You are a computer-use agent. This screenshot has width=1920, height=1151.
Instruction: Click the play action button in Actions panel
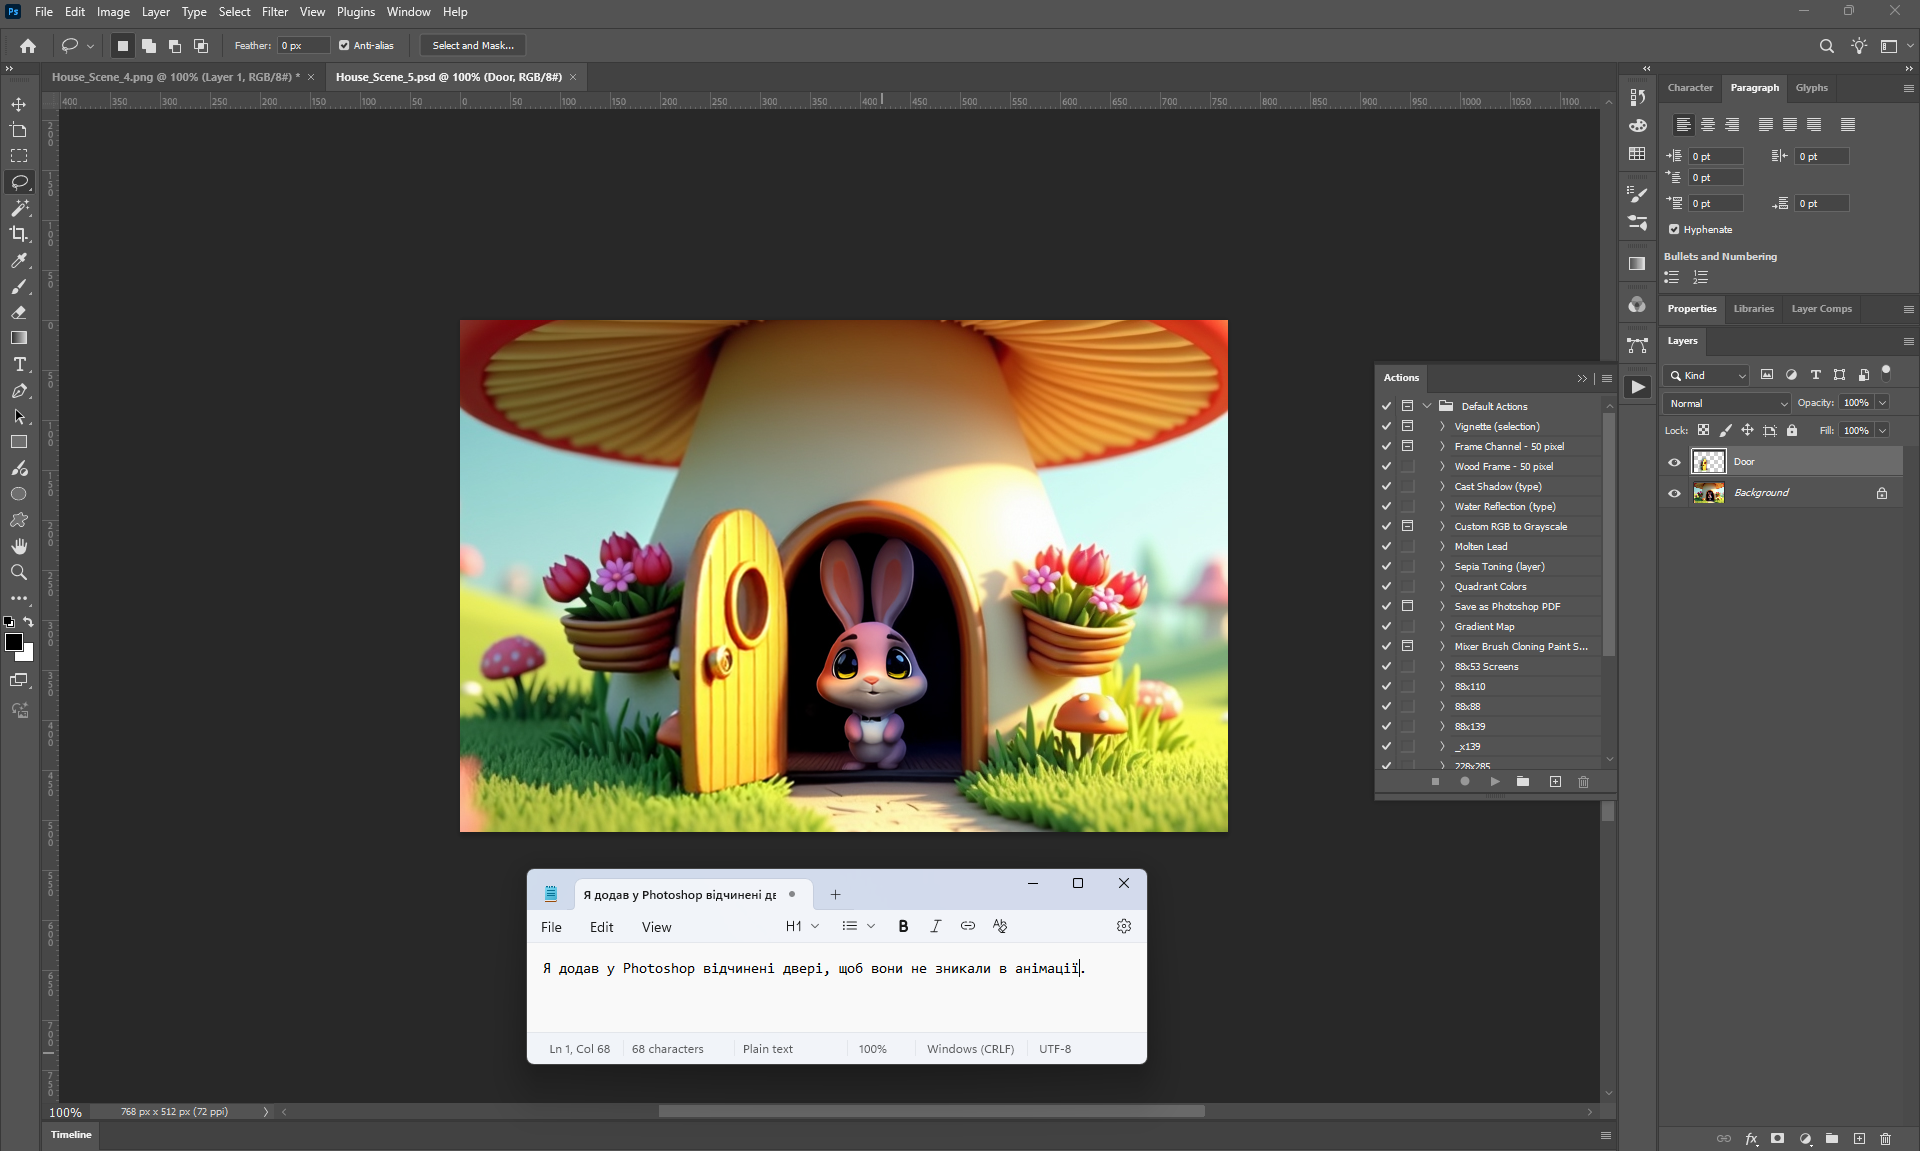click(1494, 782)
